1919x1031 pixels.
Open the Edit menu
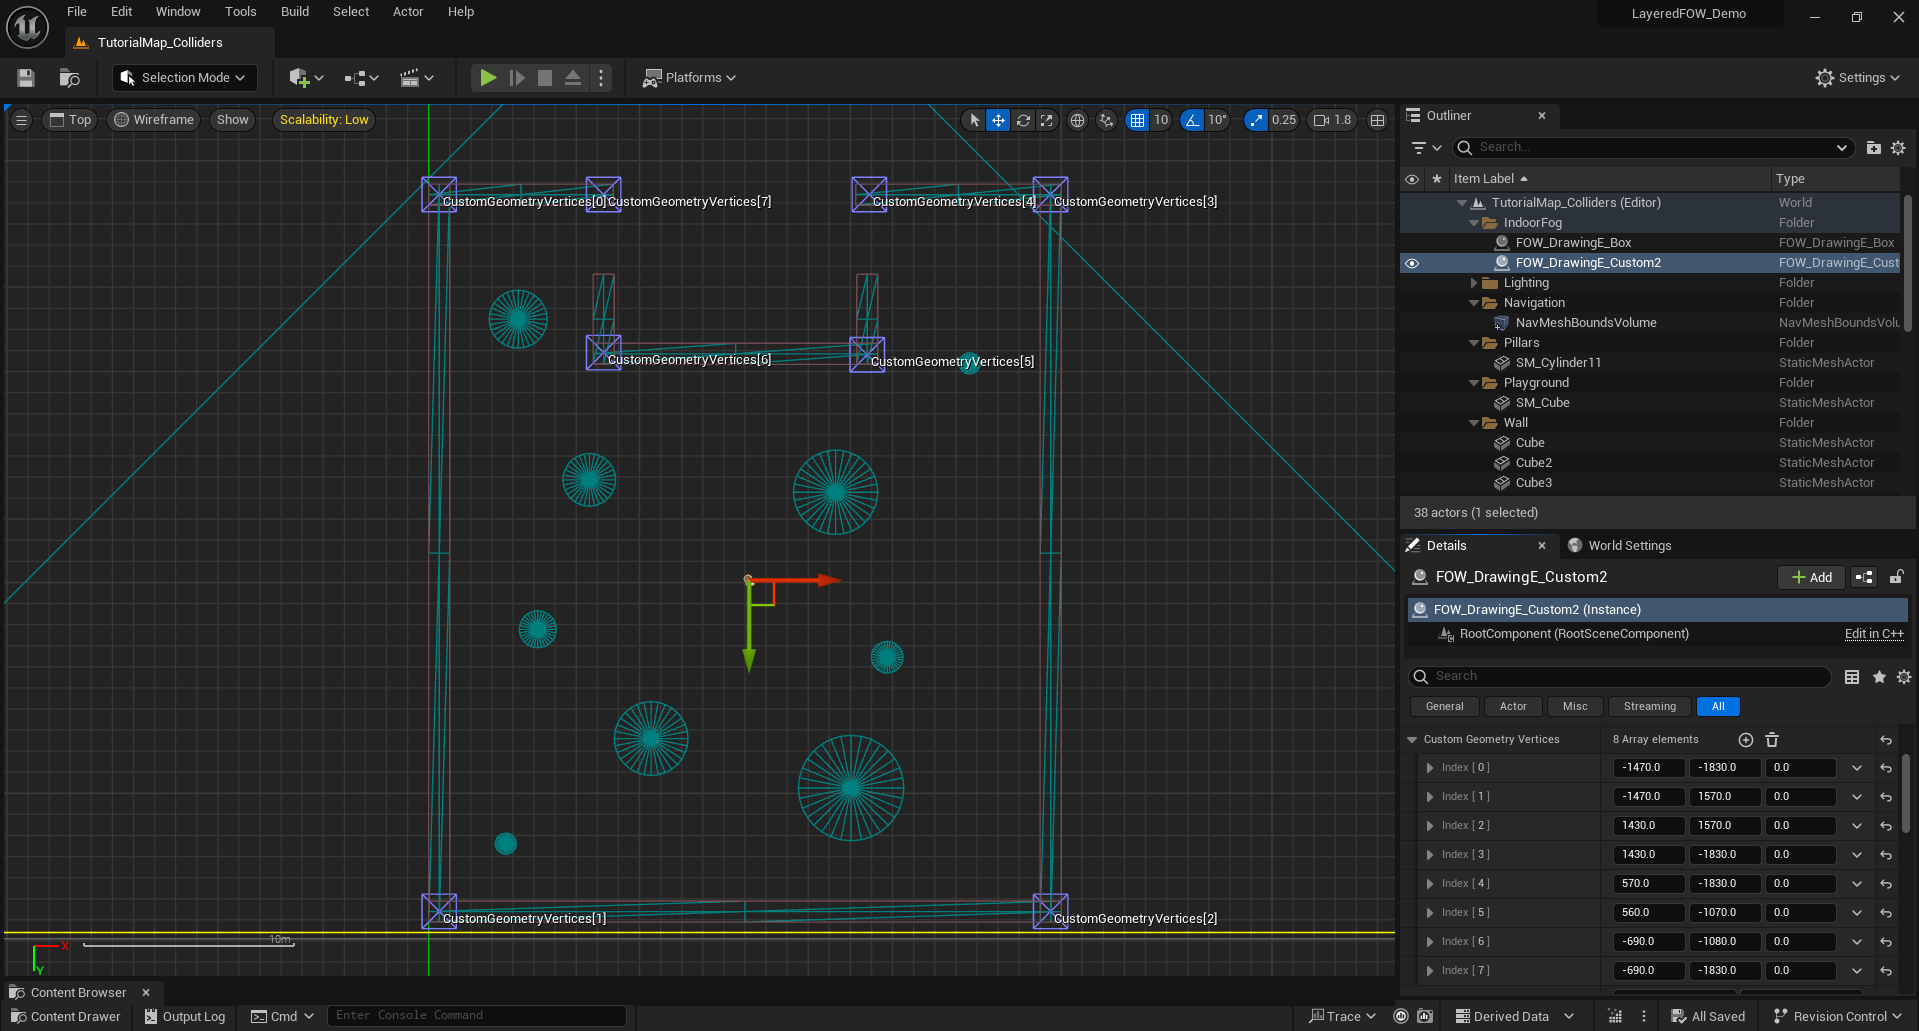point(121,12)
